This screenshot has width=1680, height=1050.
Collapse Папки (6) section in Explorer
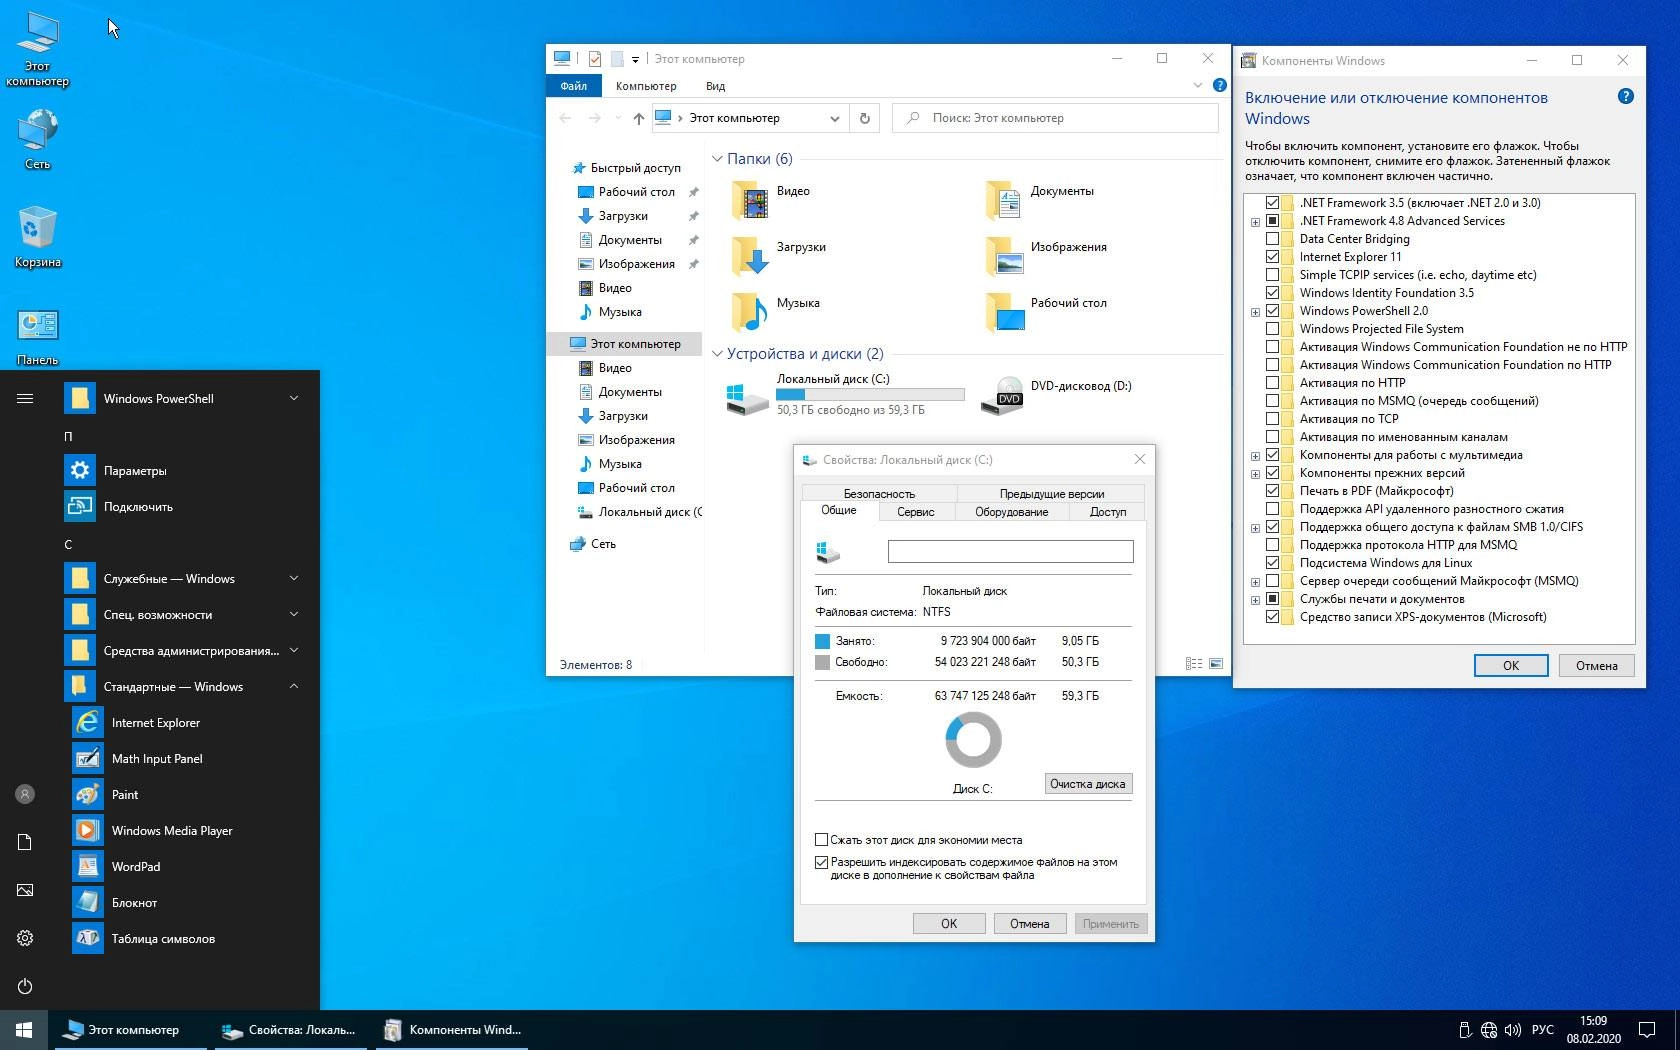click(717, 158)
